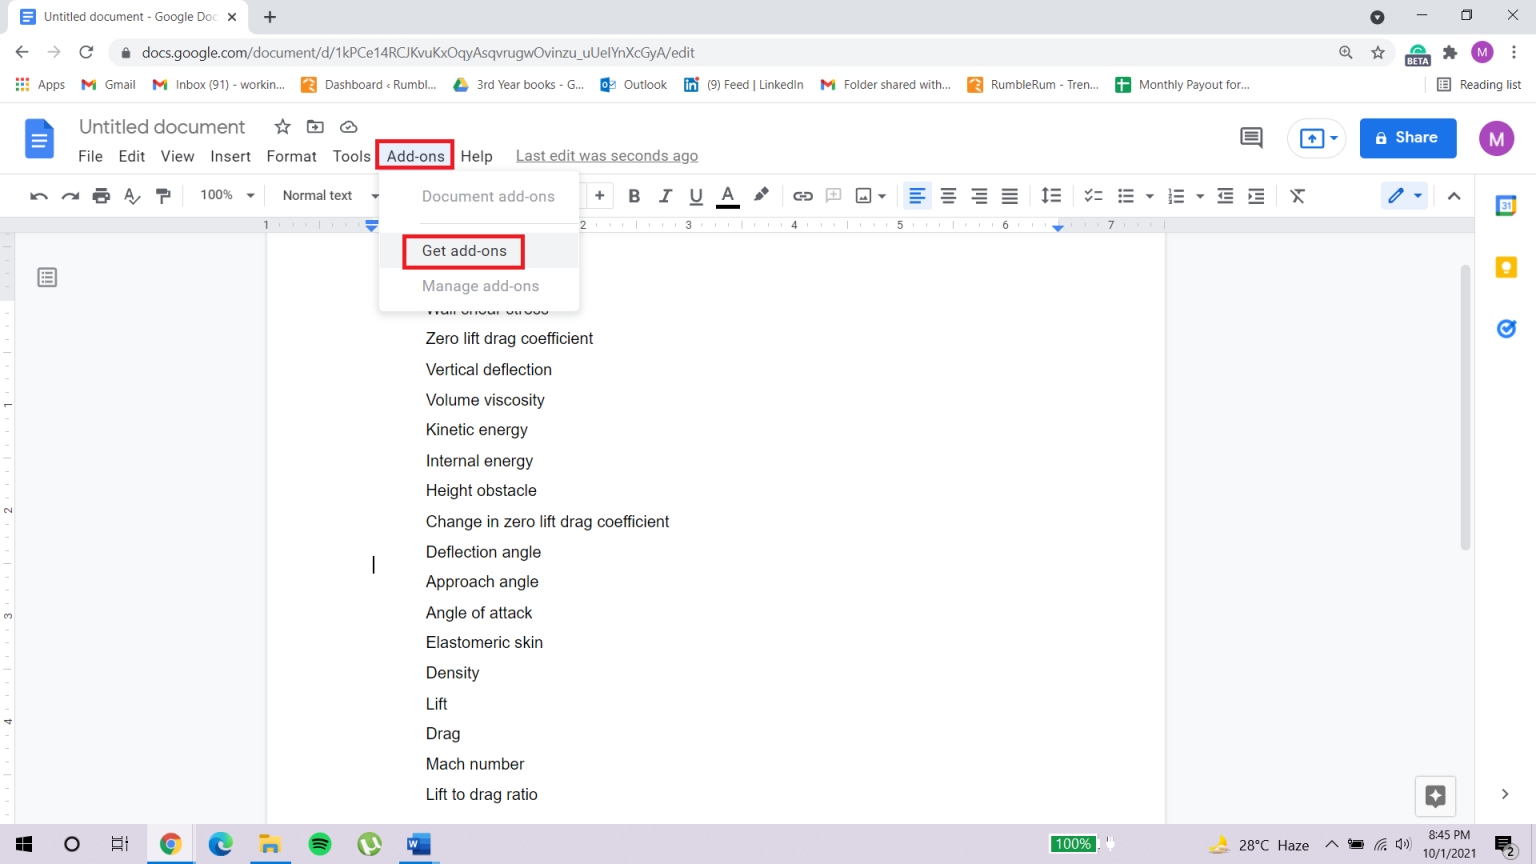Screen dimensions: 1536x864
Task: Toggle italic formatting
Action: tap(665, 196)
